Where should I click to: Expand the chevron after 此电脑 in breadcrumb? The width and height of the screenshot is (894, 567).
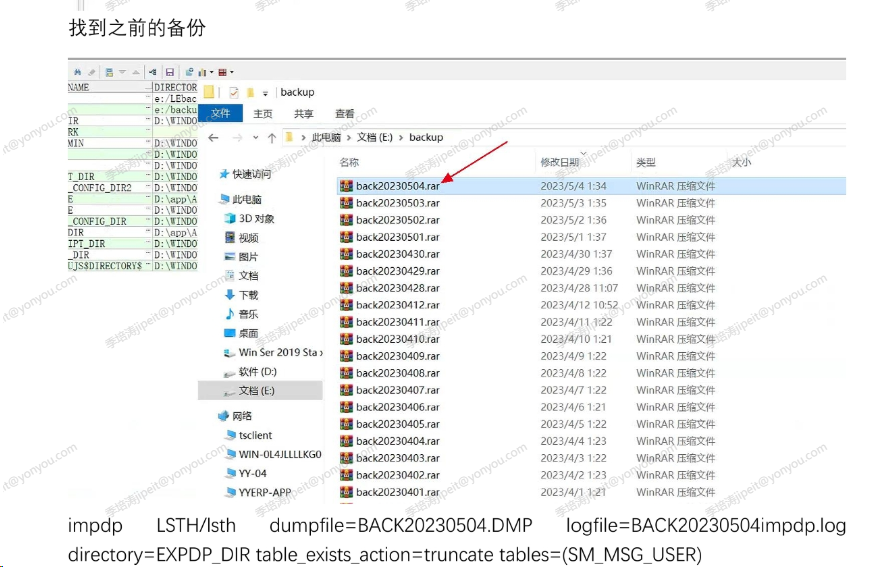point(348,137)
